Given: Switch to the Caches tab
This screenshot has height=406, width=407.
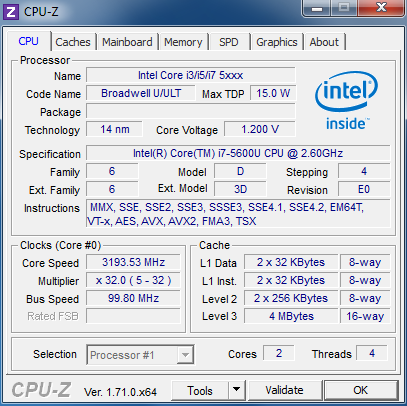Looking at the screenshot, I should [73, 42].
